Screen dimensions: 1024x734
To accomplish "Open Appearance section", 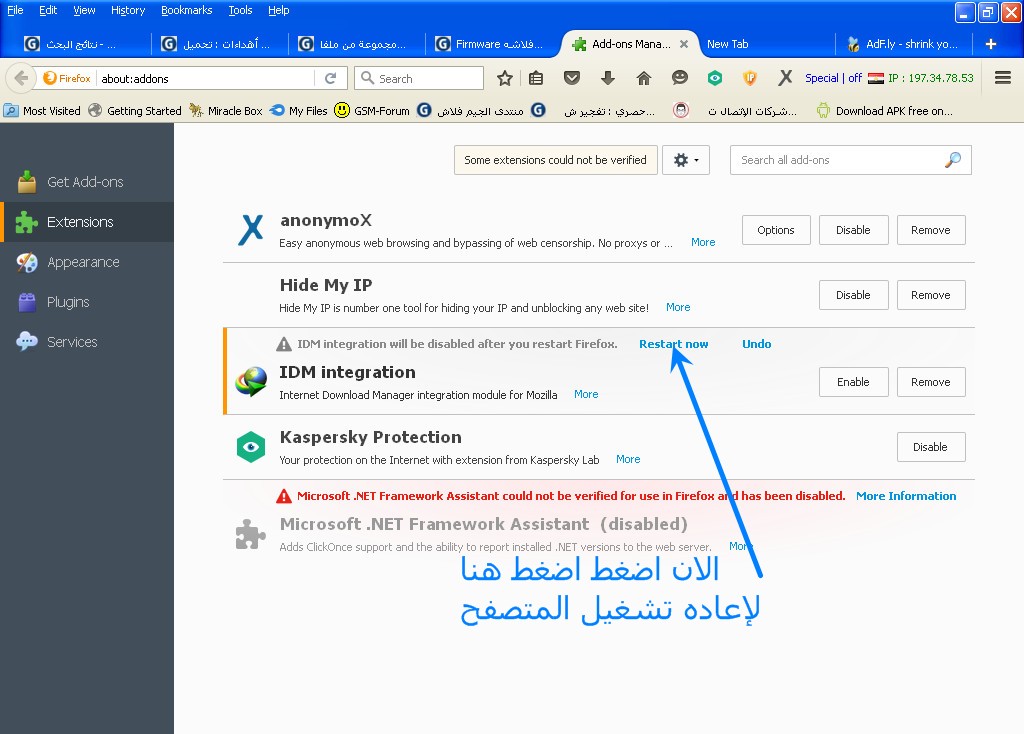I will tap(87, 262).
